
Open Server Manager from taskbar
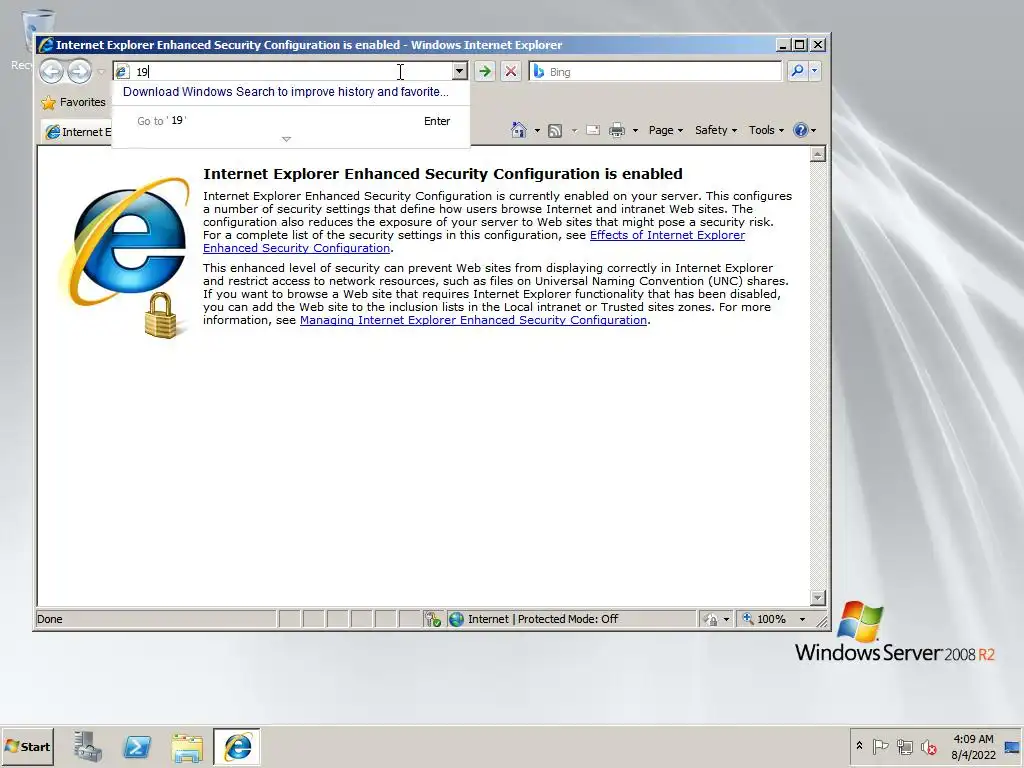click(x=88, y=746)
